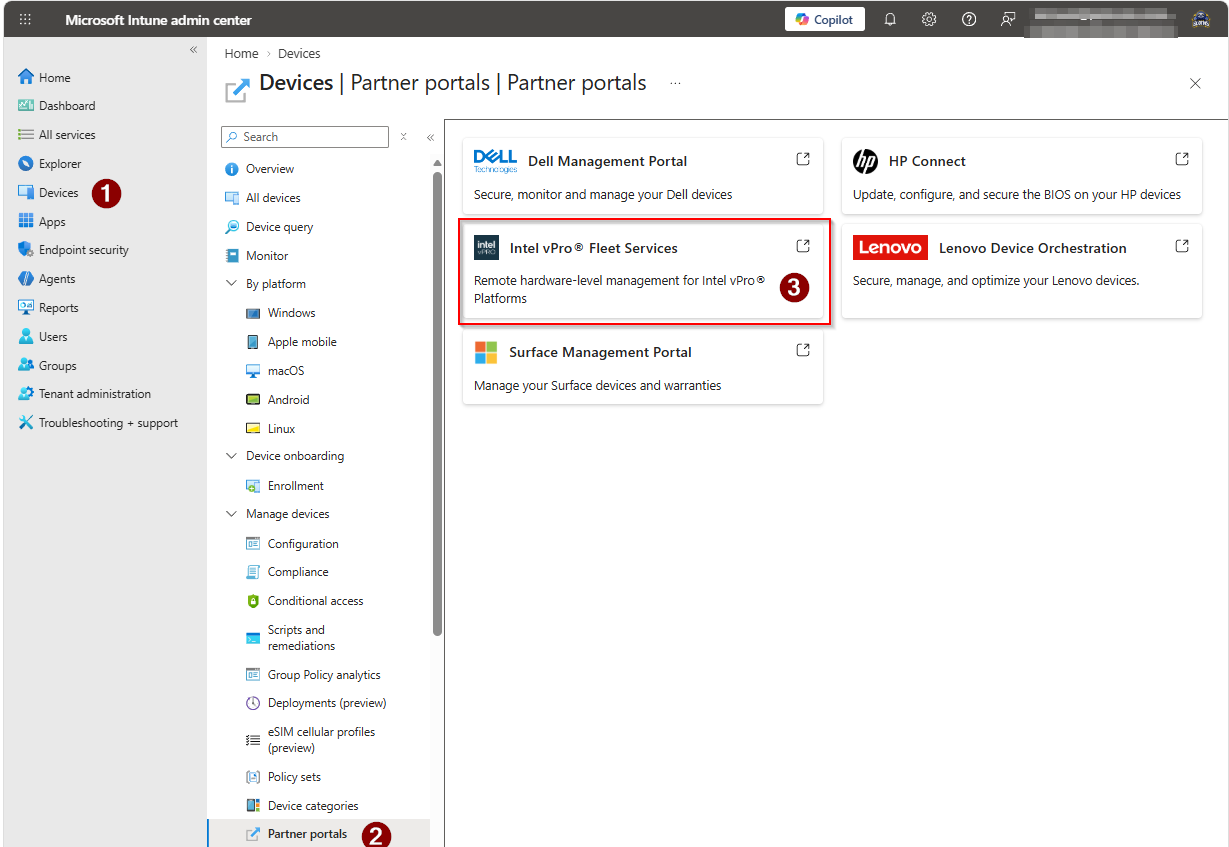
Task: Clear the Devices menu search field
Action: (404, 137)
